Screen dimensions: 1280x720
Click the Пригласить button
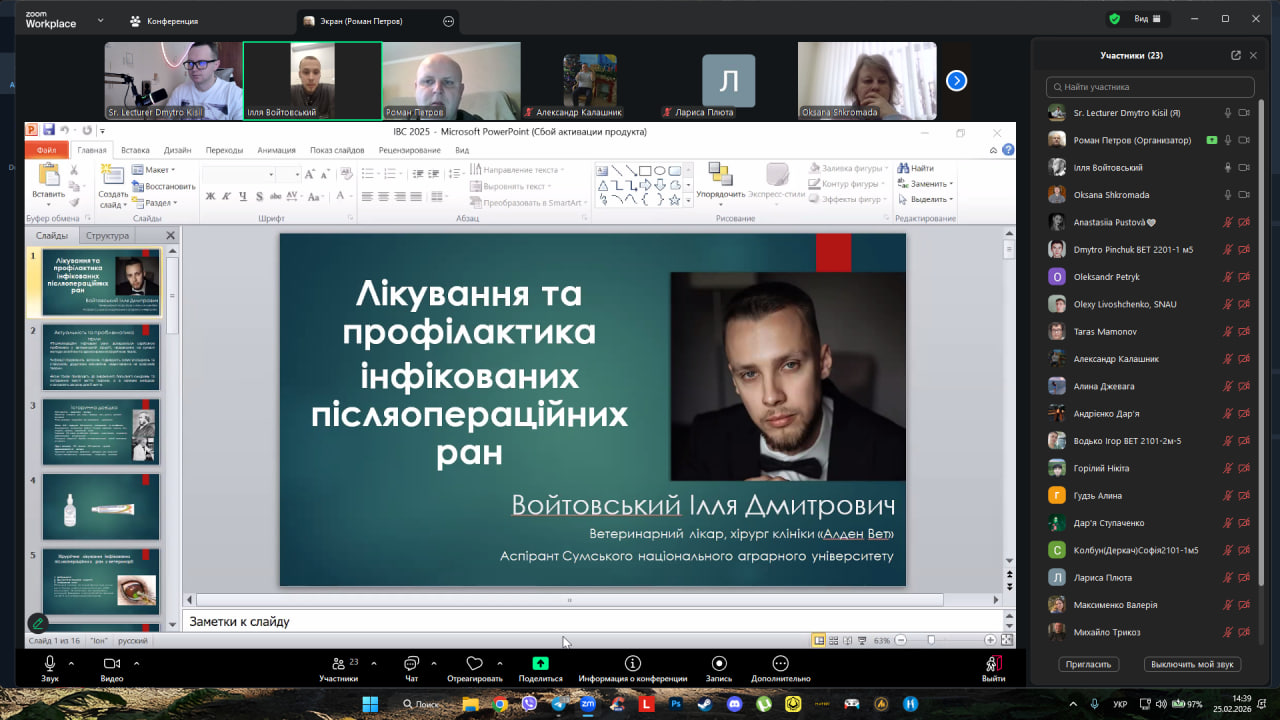coord(1088,664)
